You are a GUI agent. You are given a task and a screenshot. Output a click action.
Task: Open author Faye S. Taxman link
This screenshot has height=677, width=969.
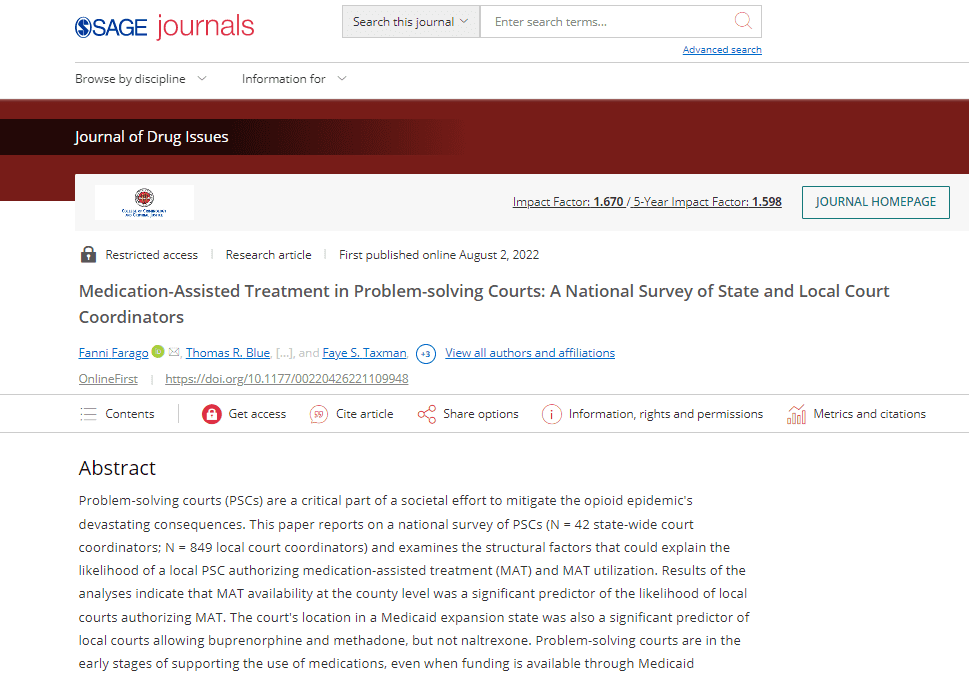[x=365, y=352]
